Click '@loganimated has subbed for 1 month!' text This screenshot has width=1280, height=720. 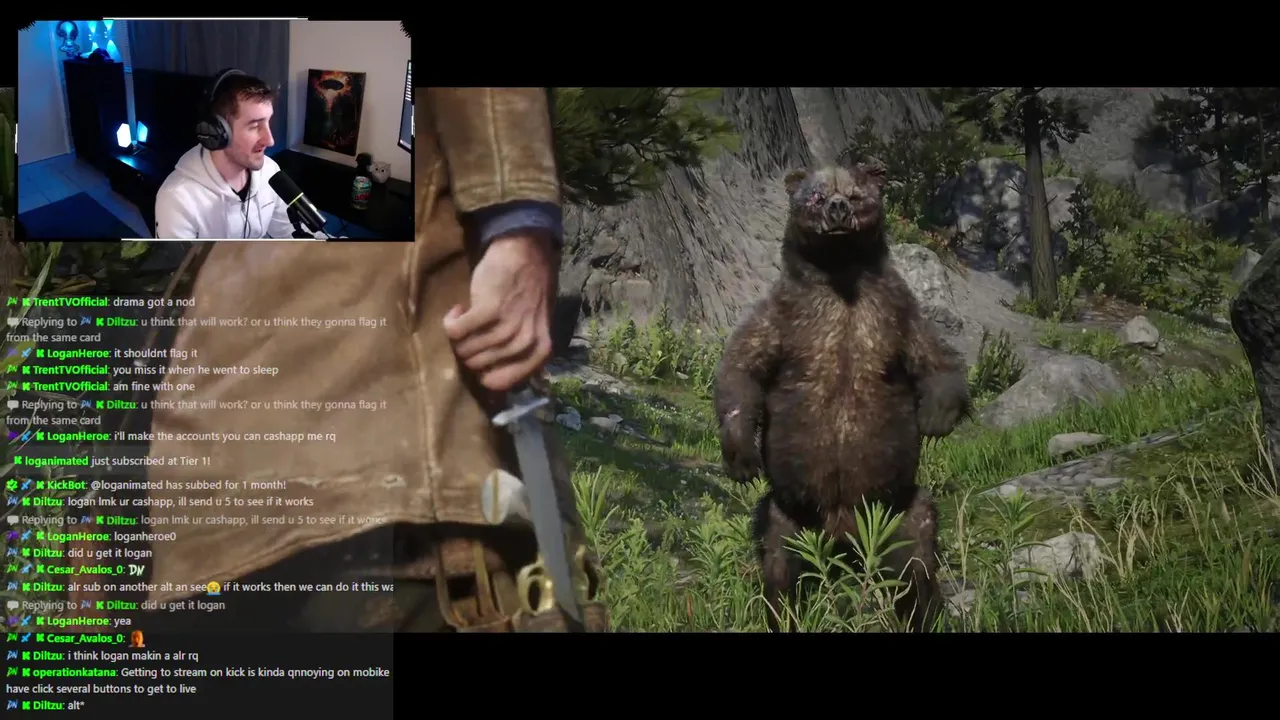(188, 485)
